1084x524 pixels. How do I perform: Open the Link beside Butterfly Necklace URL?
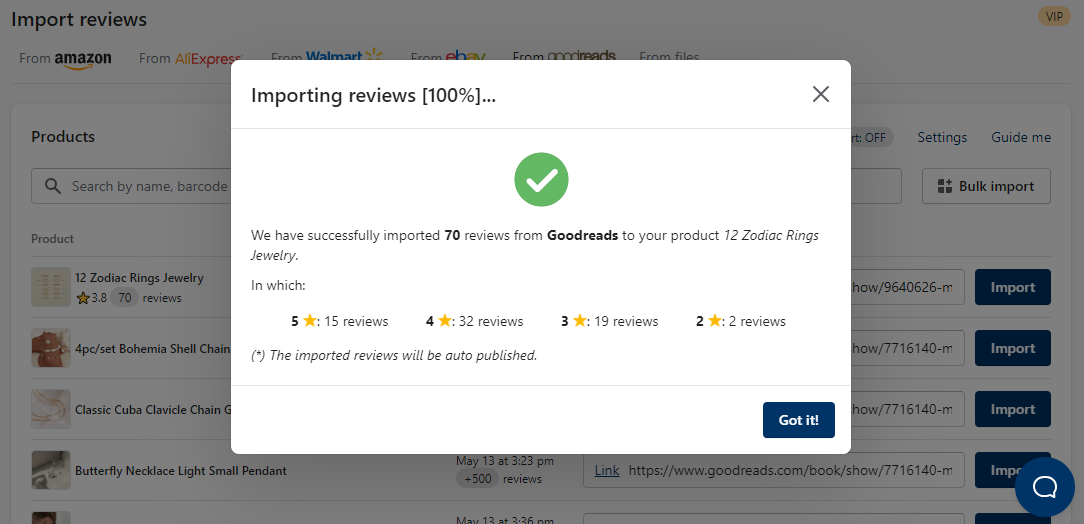(x=607, y=470)
